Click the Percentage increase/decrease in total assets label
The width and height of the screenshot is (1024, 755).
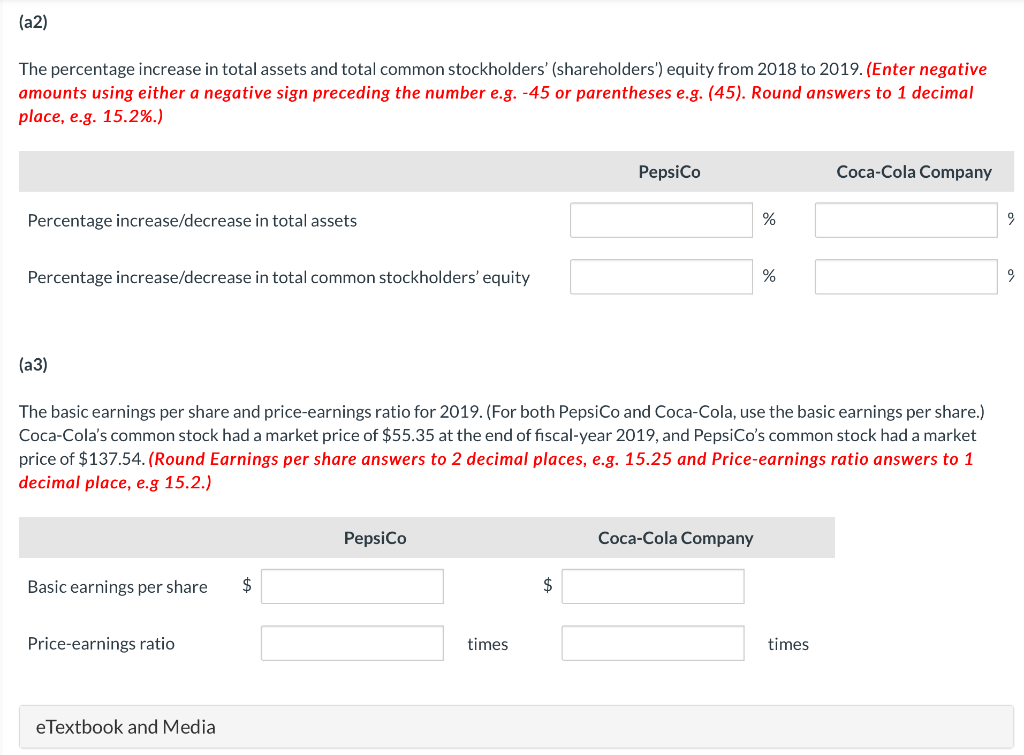coord(193,220)
